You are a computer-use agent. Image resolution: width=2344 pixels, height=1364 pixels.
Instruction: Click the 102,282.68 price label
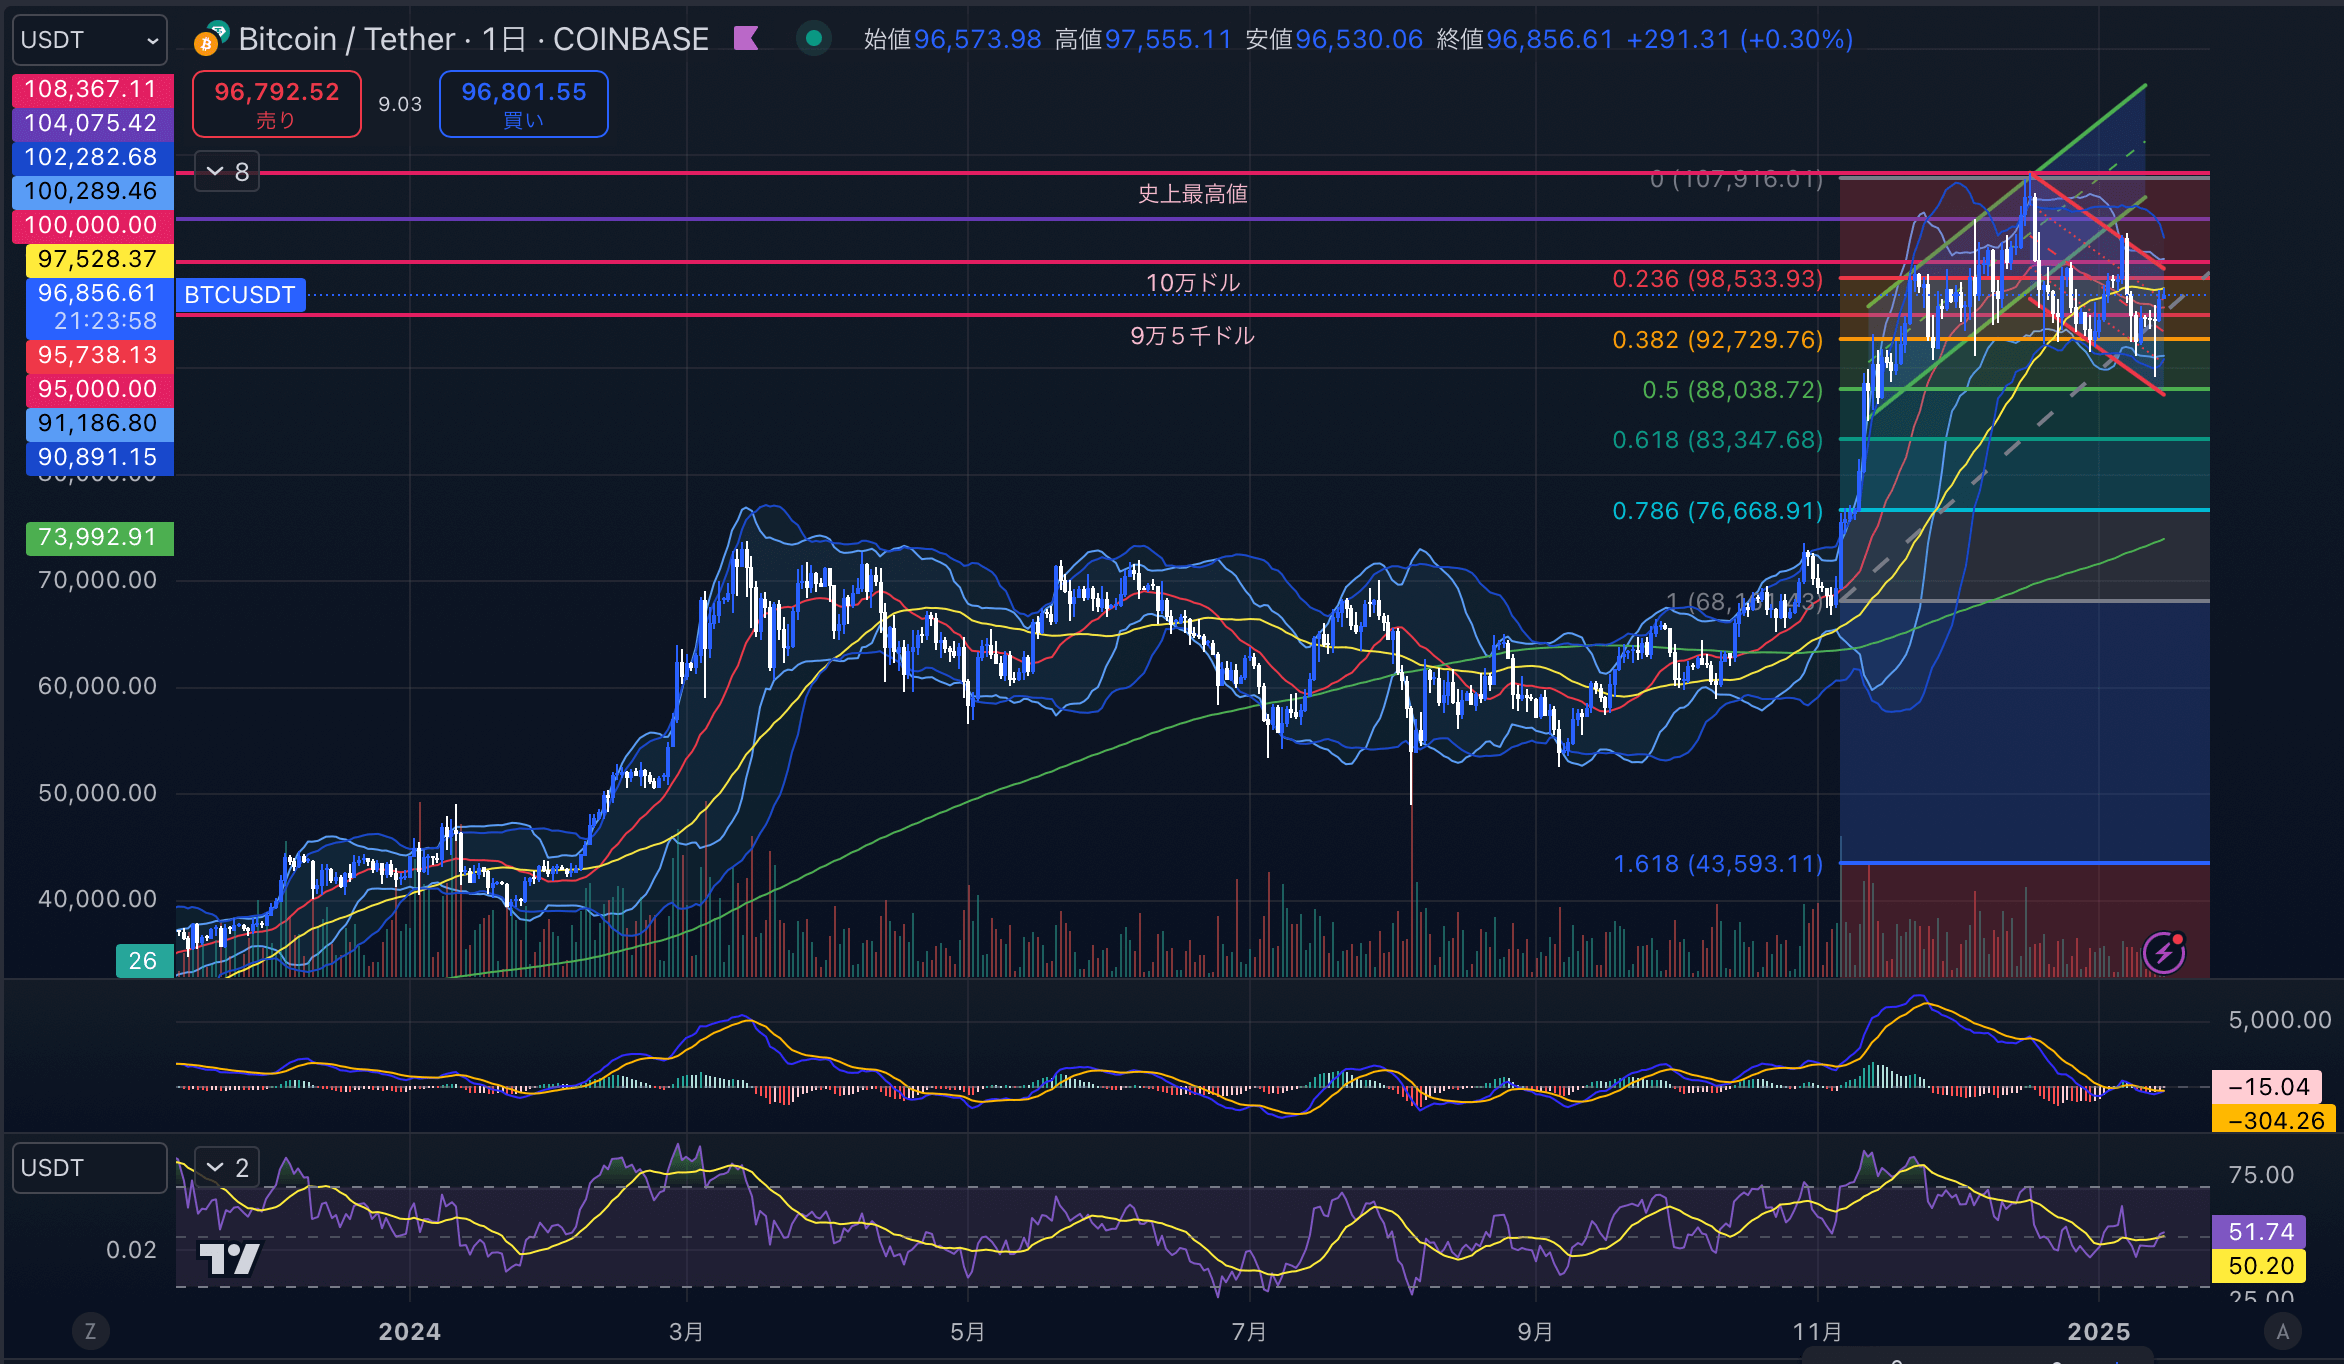point(92,157)
